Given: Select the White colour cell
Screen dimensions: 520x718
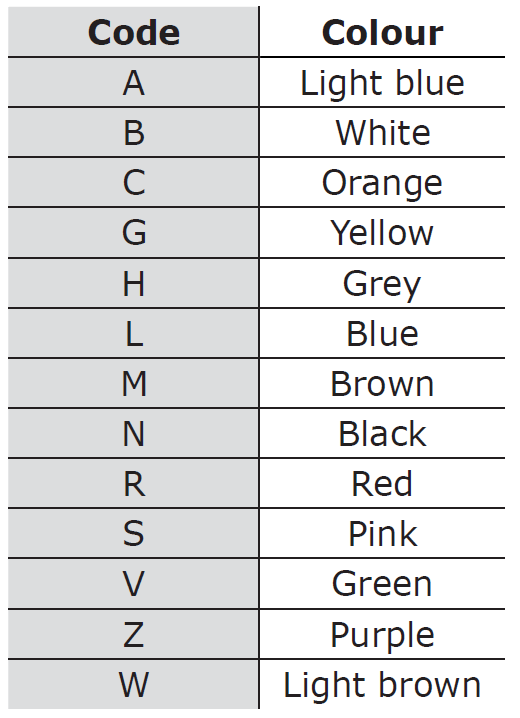Looking at the screenshot, I should [x=382, y=132].
